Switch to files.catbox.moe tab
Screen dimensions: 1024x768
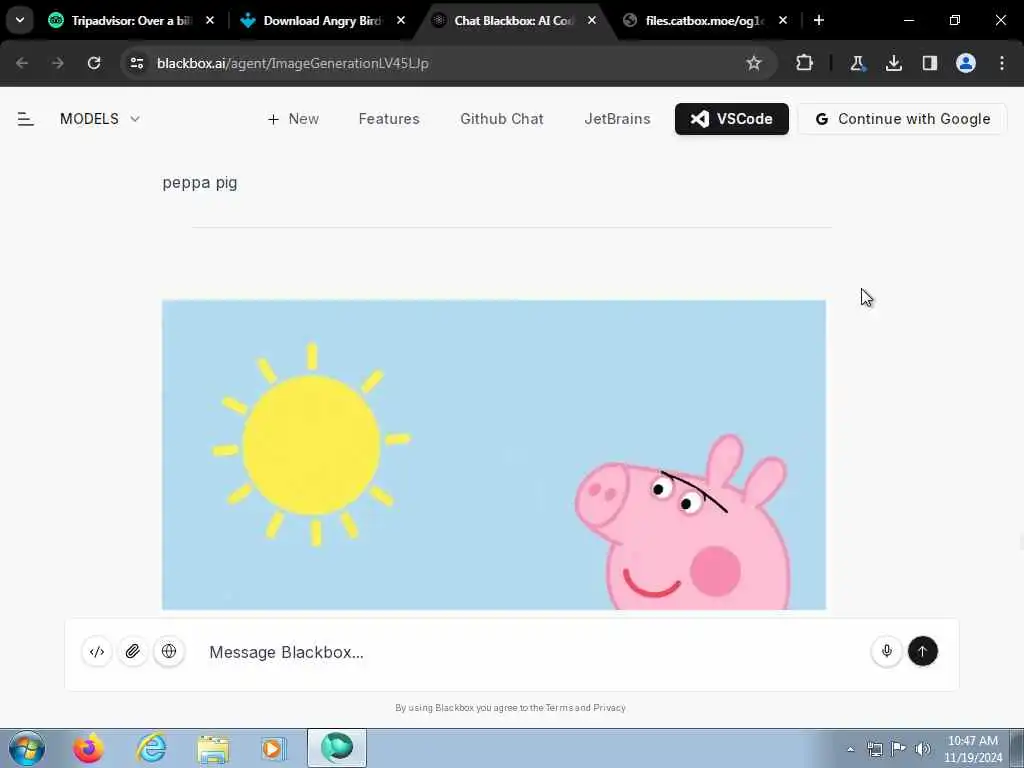pos(705,21)
